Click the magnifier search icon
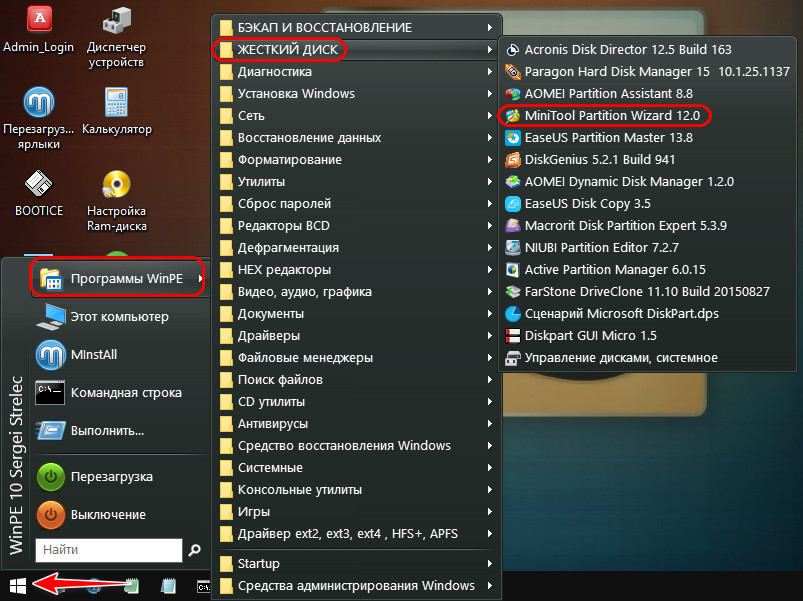This screenshot has height=601, width=803. tap(195, 550)
